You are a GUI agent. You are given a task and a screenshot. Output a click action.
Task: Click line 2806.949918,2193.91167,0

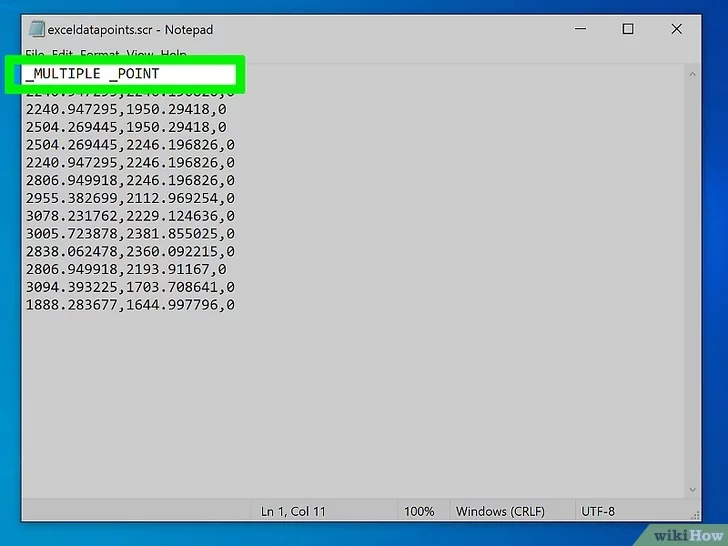[126, 269]
